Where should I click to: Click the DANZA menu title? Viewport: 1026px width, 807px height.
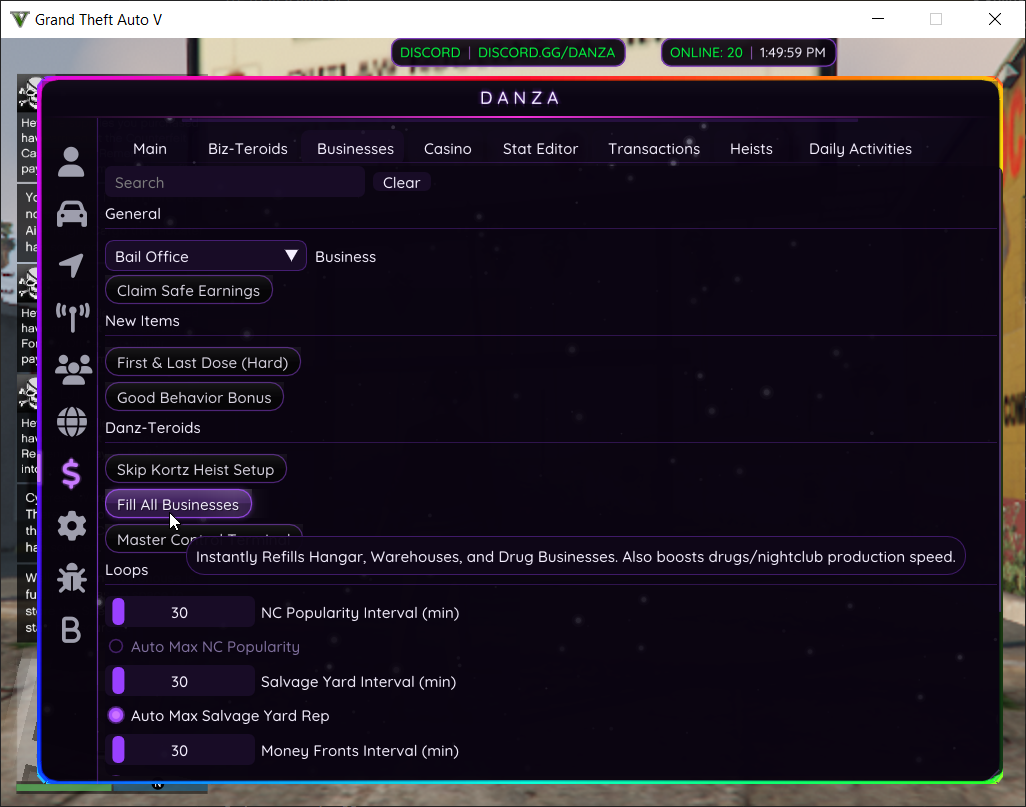[520, 98]
